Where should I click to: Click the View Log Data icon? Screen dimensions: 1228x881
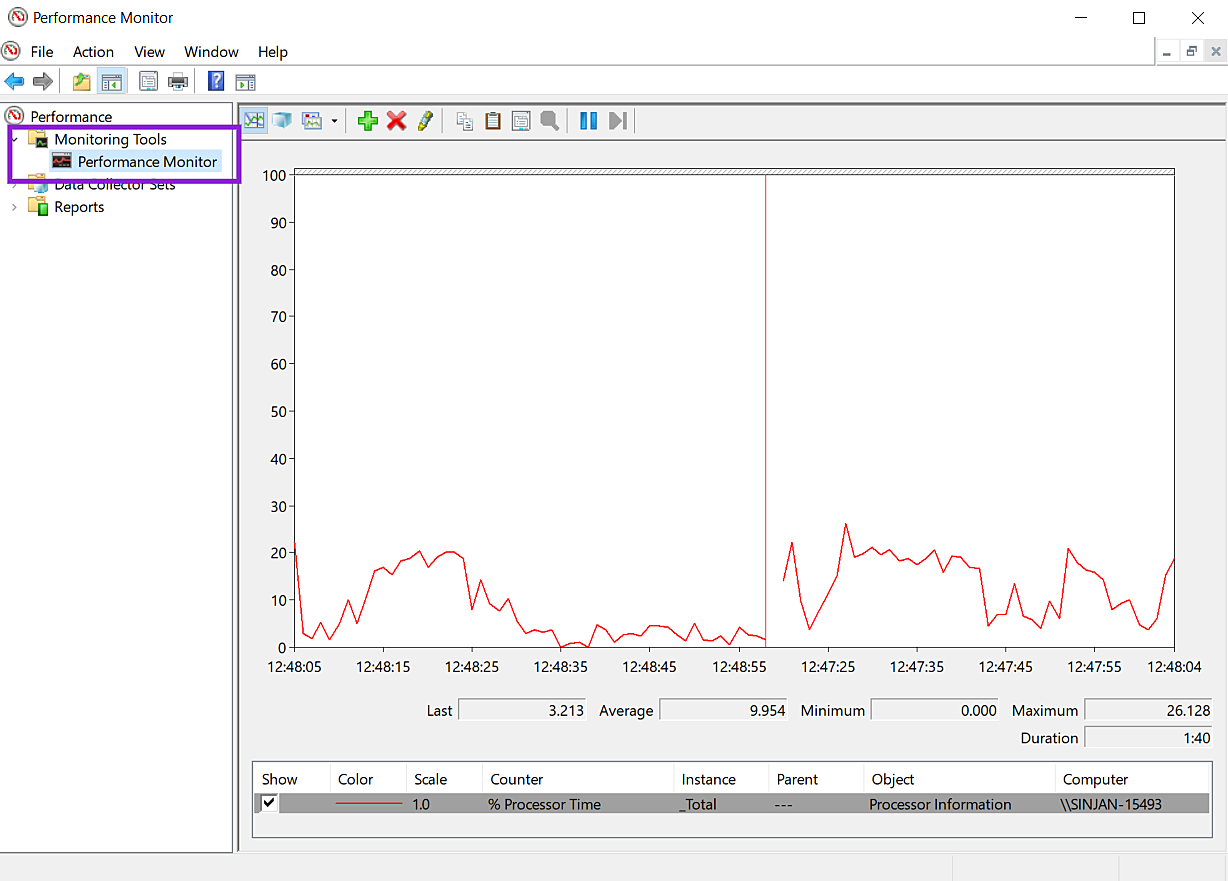click(283, 121)
